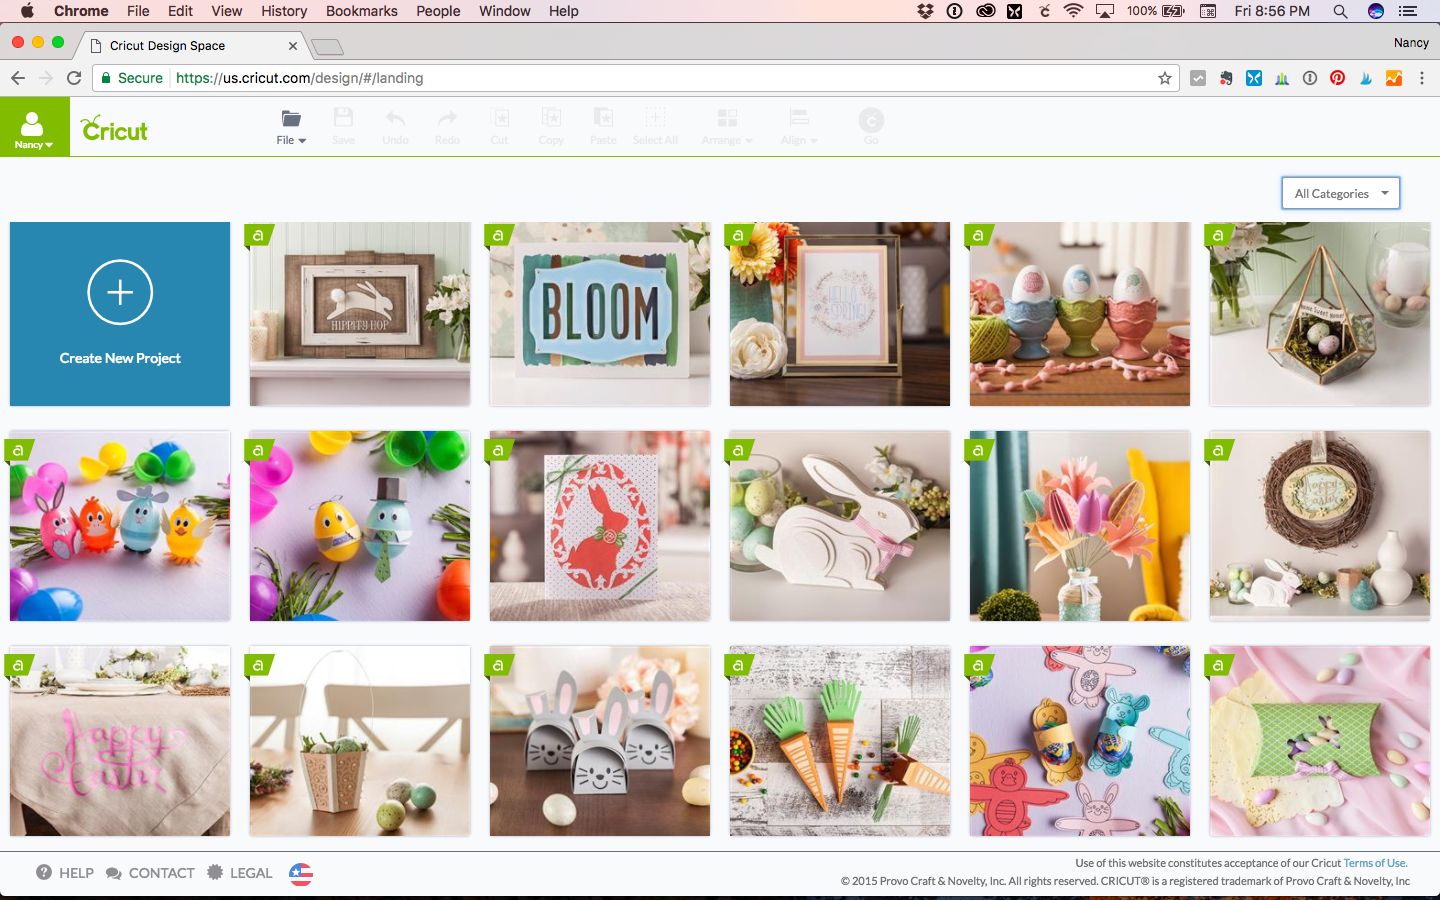Open the All Categories dropdown
The height and width of the screenshot is (900, 1440).
(x=1340, y=193)
